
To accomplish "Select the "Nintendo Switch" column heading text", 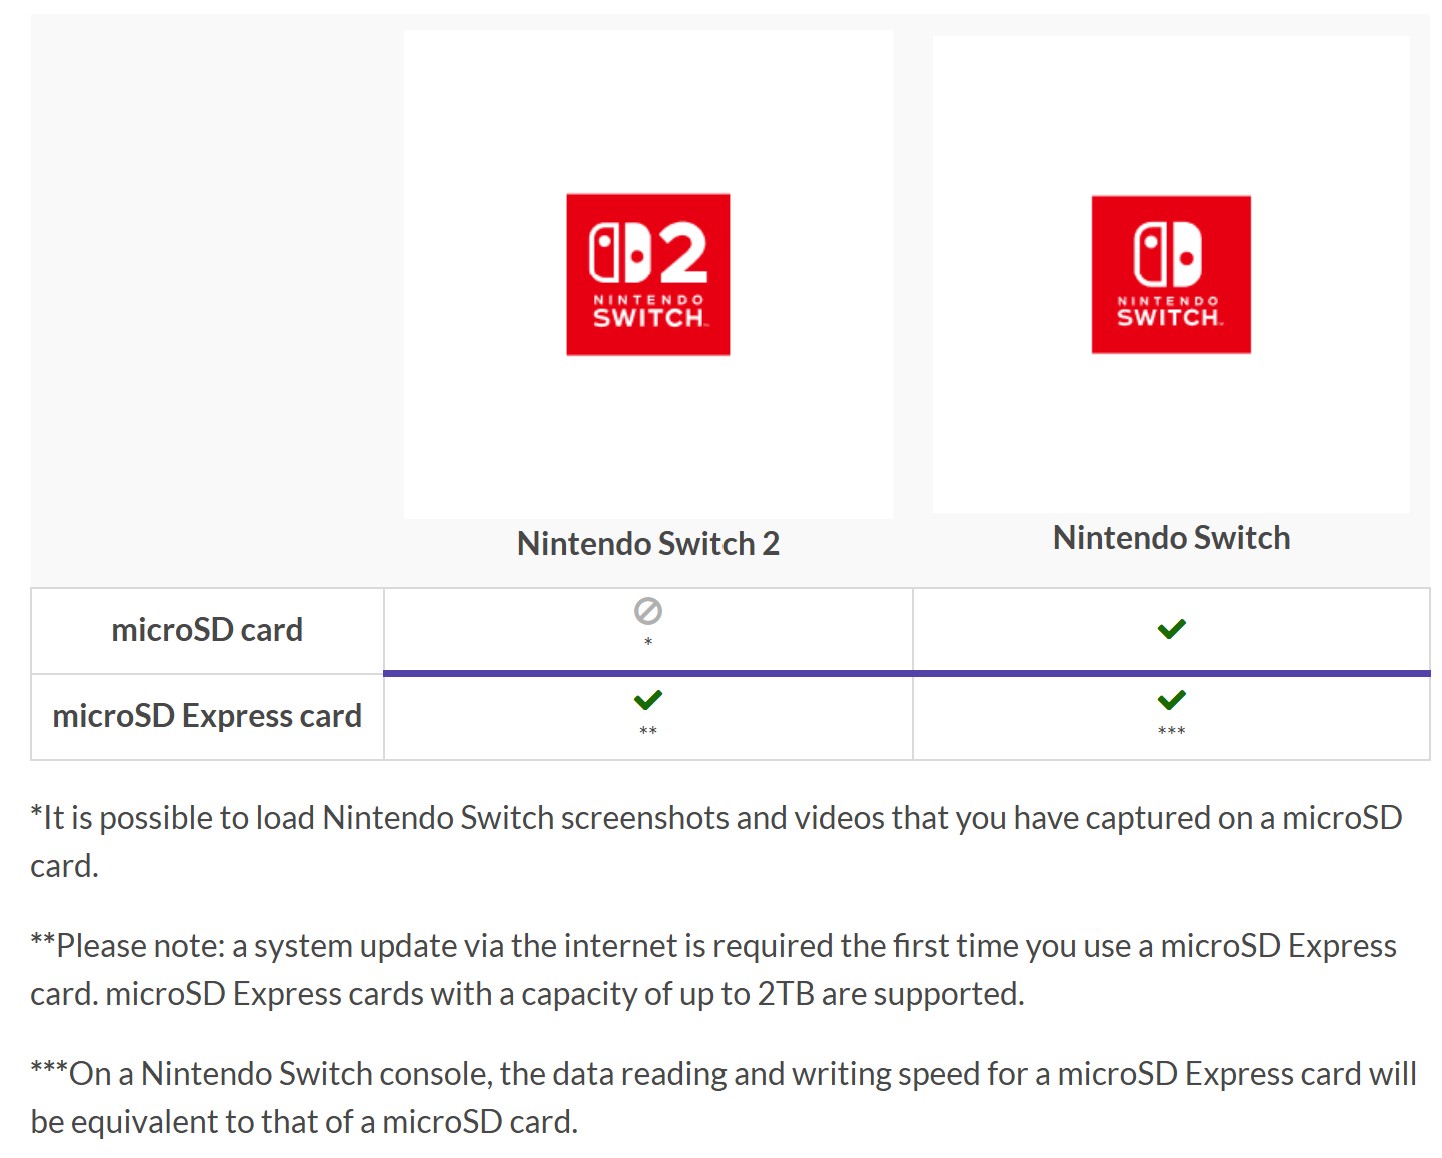I will (1171, 537).
